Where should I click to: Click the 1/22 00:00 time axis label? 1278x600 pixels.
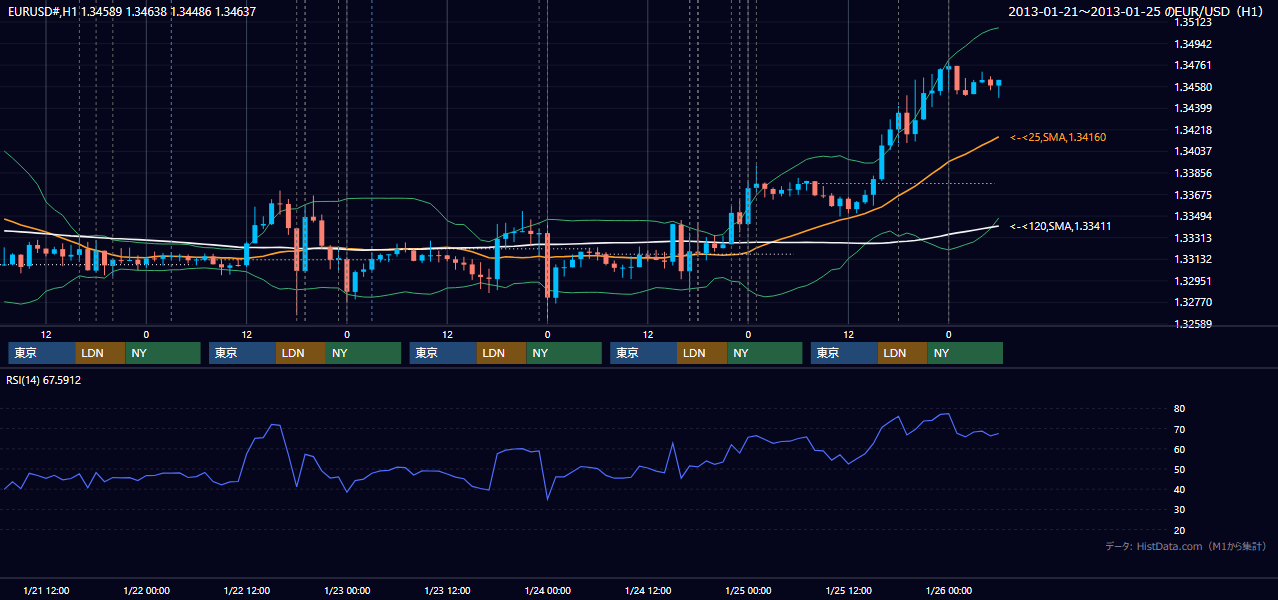(146, 591)
